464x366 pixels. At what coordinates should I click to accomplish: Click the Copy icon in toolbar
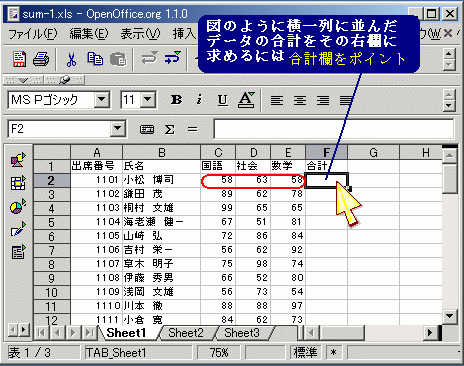point(95,59)
